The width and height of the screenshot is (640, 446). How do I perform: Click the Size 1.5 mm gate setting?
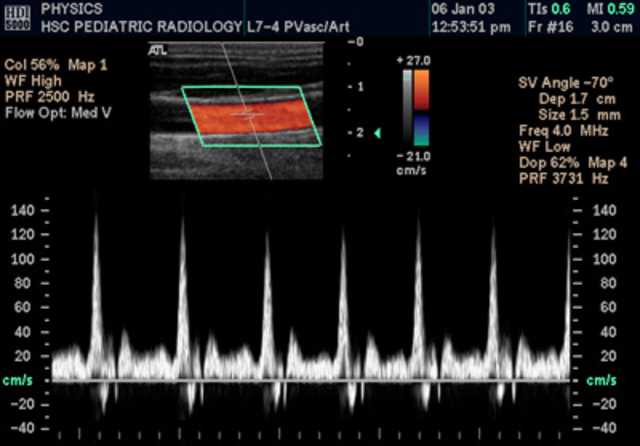click(569, 117)
